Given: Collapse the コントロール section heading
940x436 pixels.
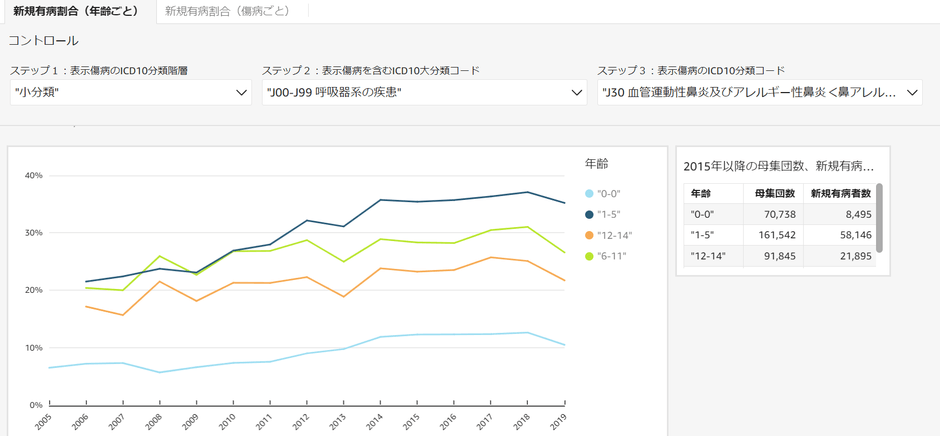Looking at the screenshot, I should pos(44,41).
